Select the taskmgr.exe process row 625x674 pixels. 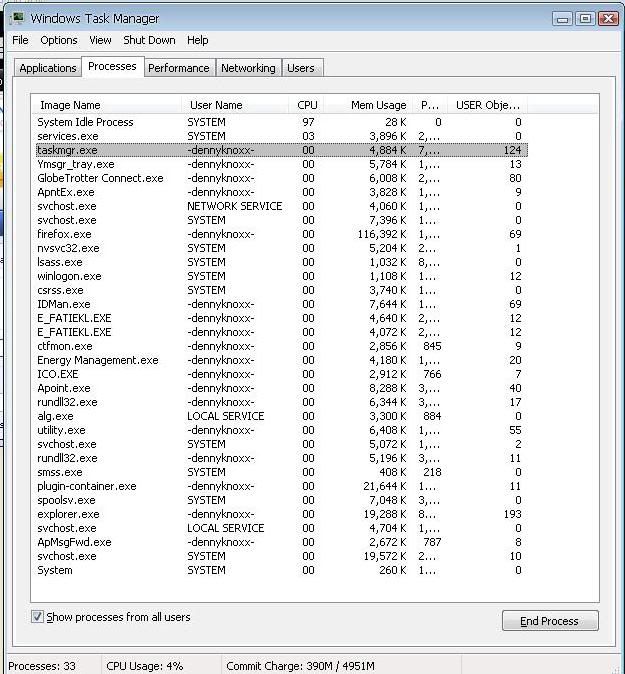point(282,150)
